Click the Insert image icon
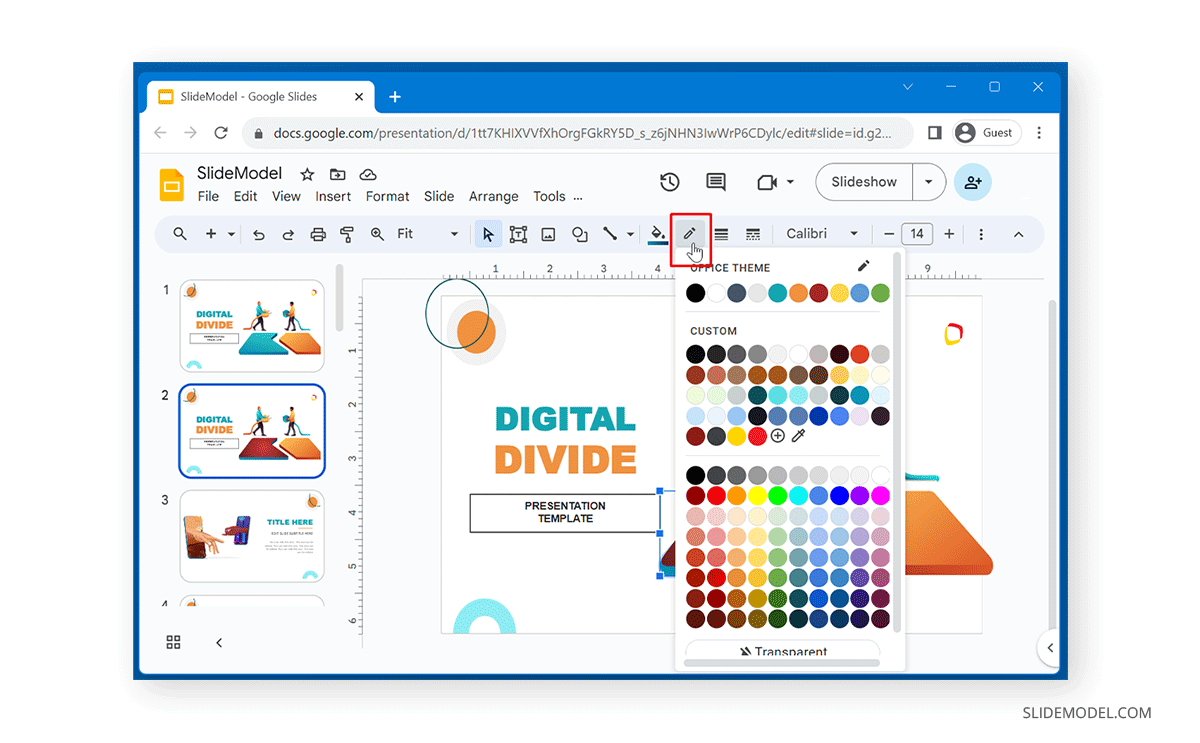1200x743 pixels. (x=548, y=233)
